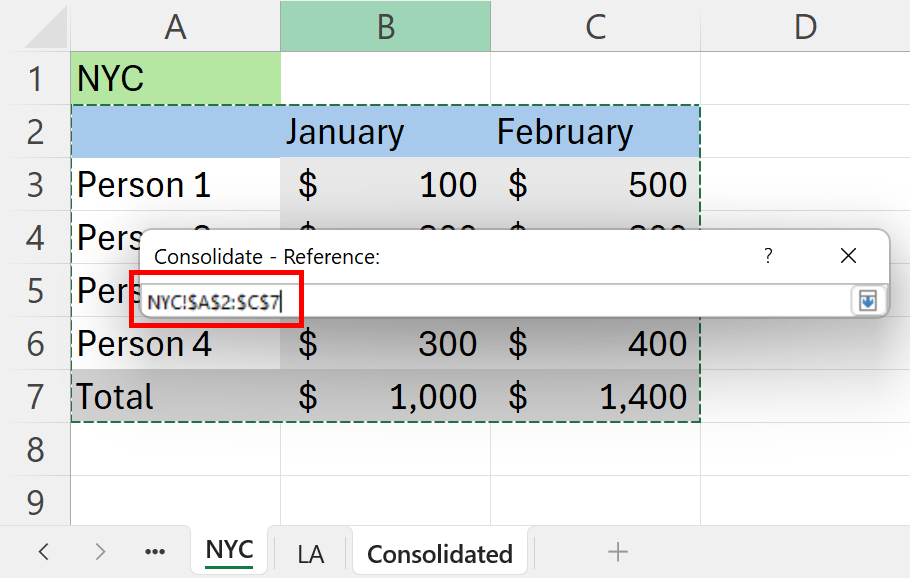Screen dimensions: 910x578
Task: Select the Person 4 cell
Action: tap(176, 344)
